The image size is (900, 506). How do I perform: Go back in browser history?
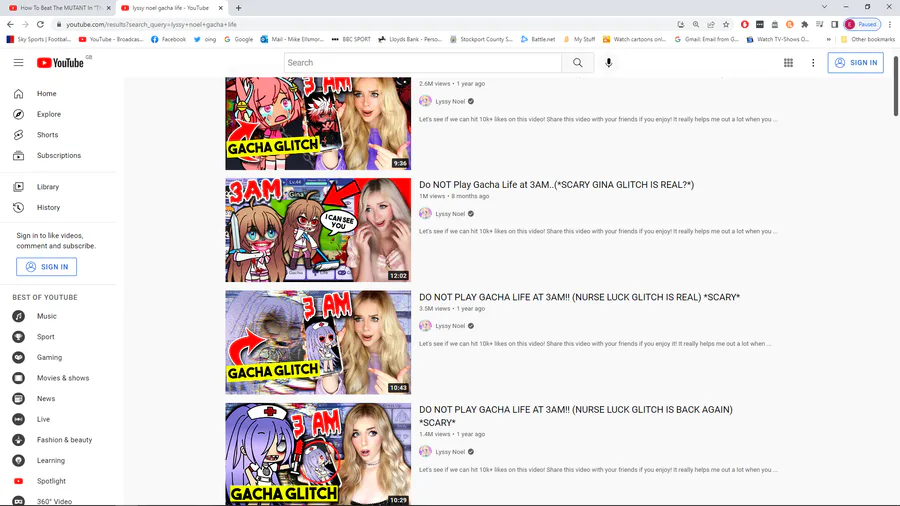10,25
